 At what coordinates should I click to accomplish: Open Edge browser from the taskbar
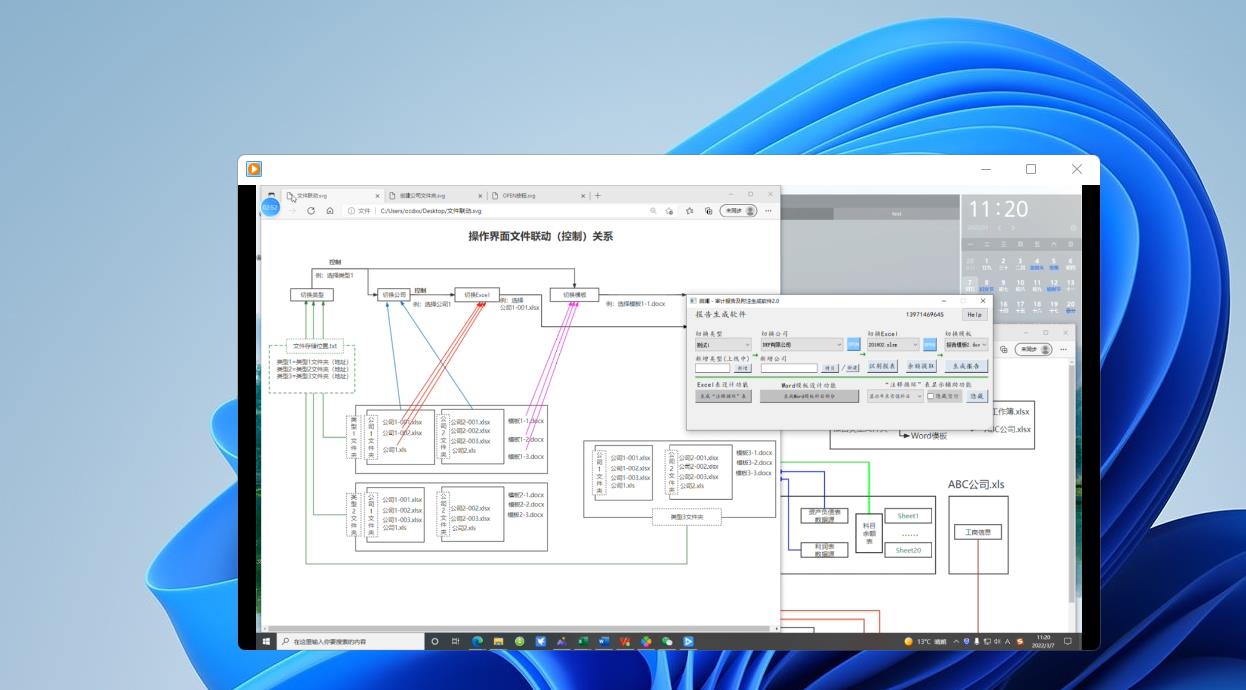tap(477, 641)
